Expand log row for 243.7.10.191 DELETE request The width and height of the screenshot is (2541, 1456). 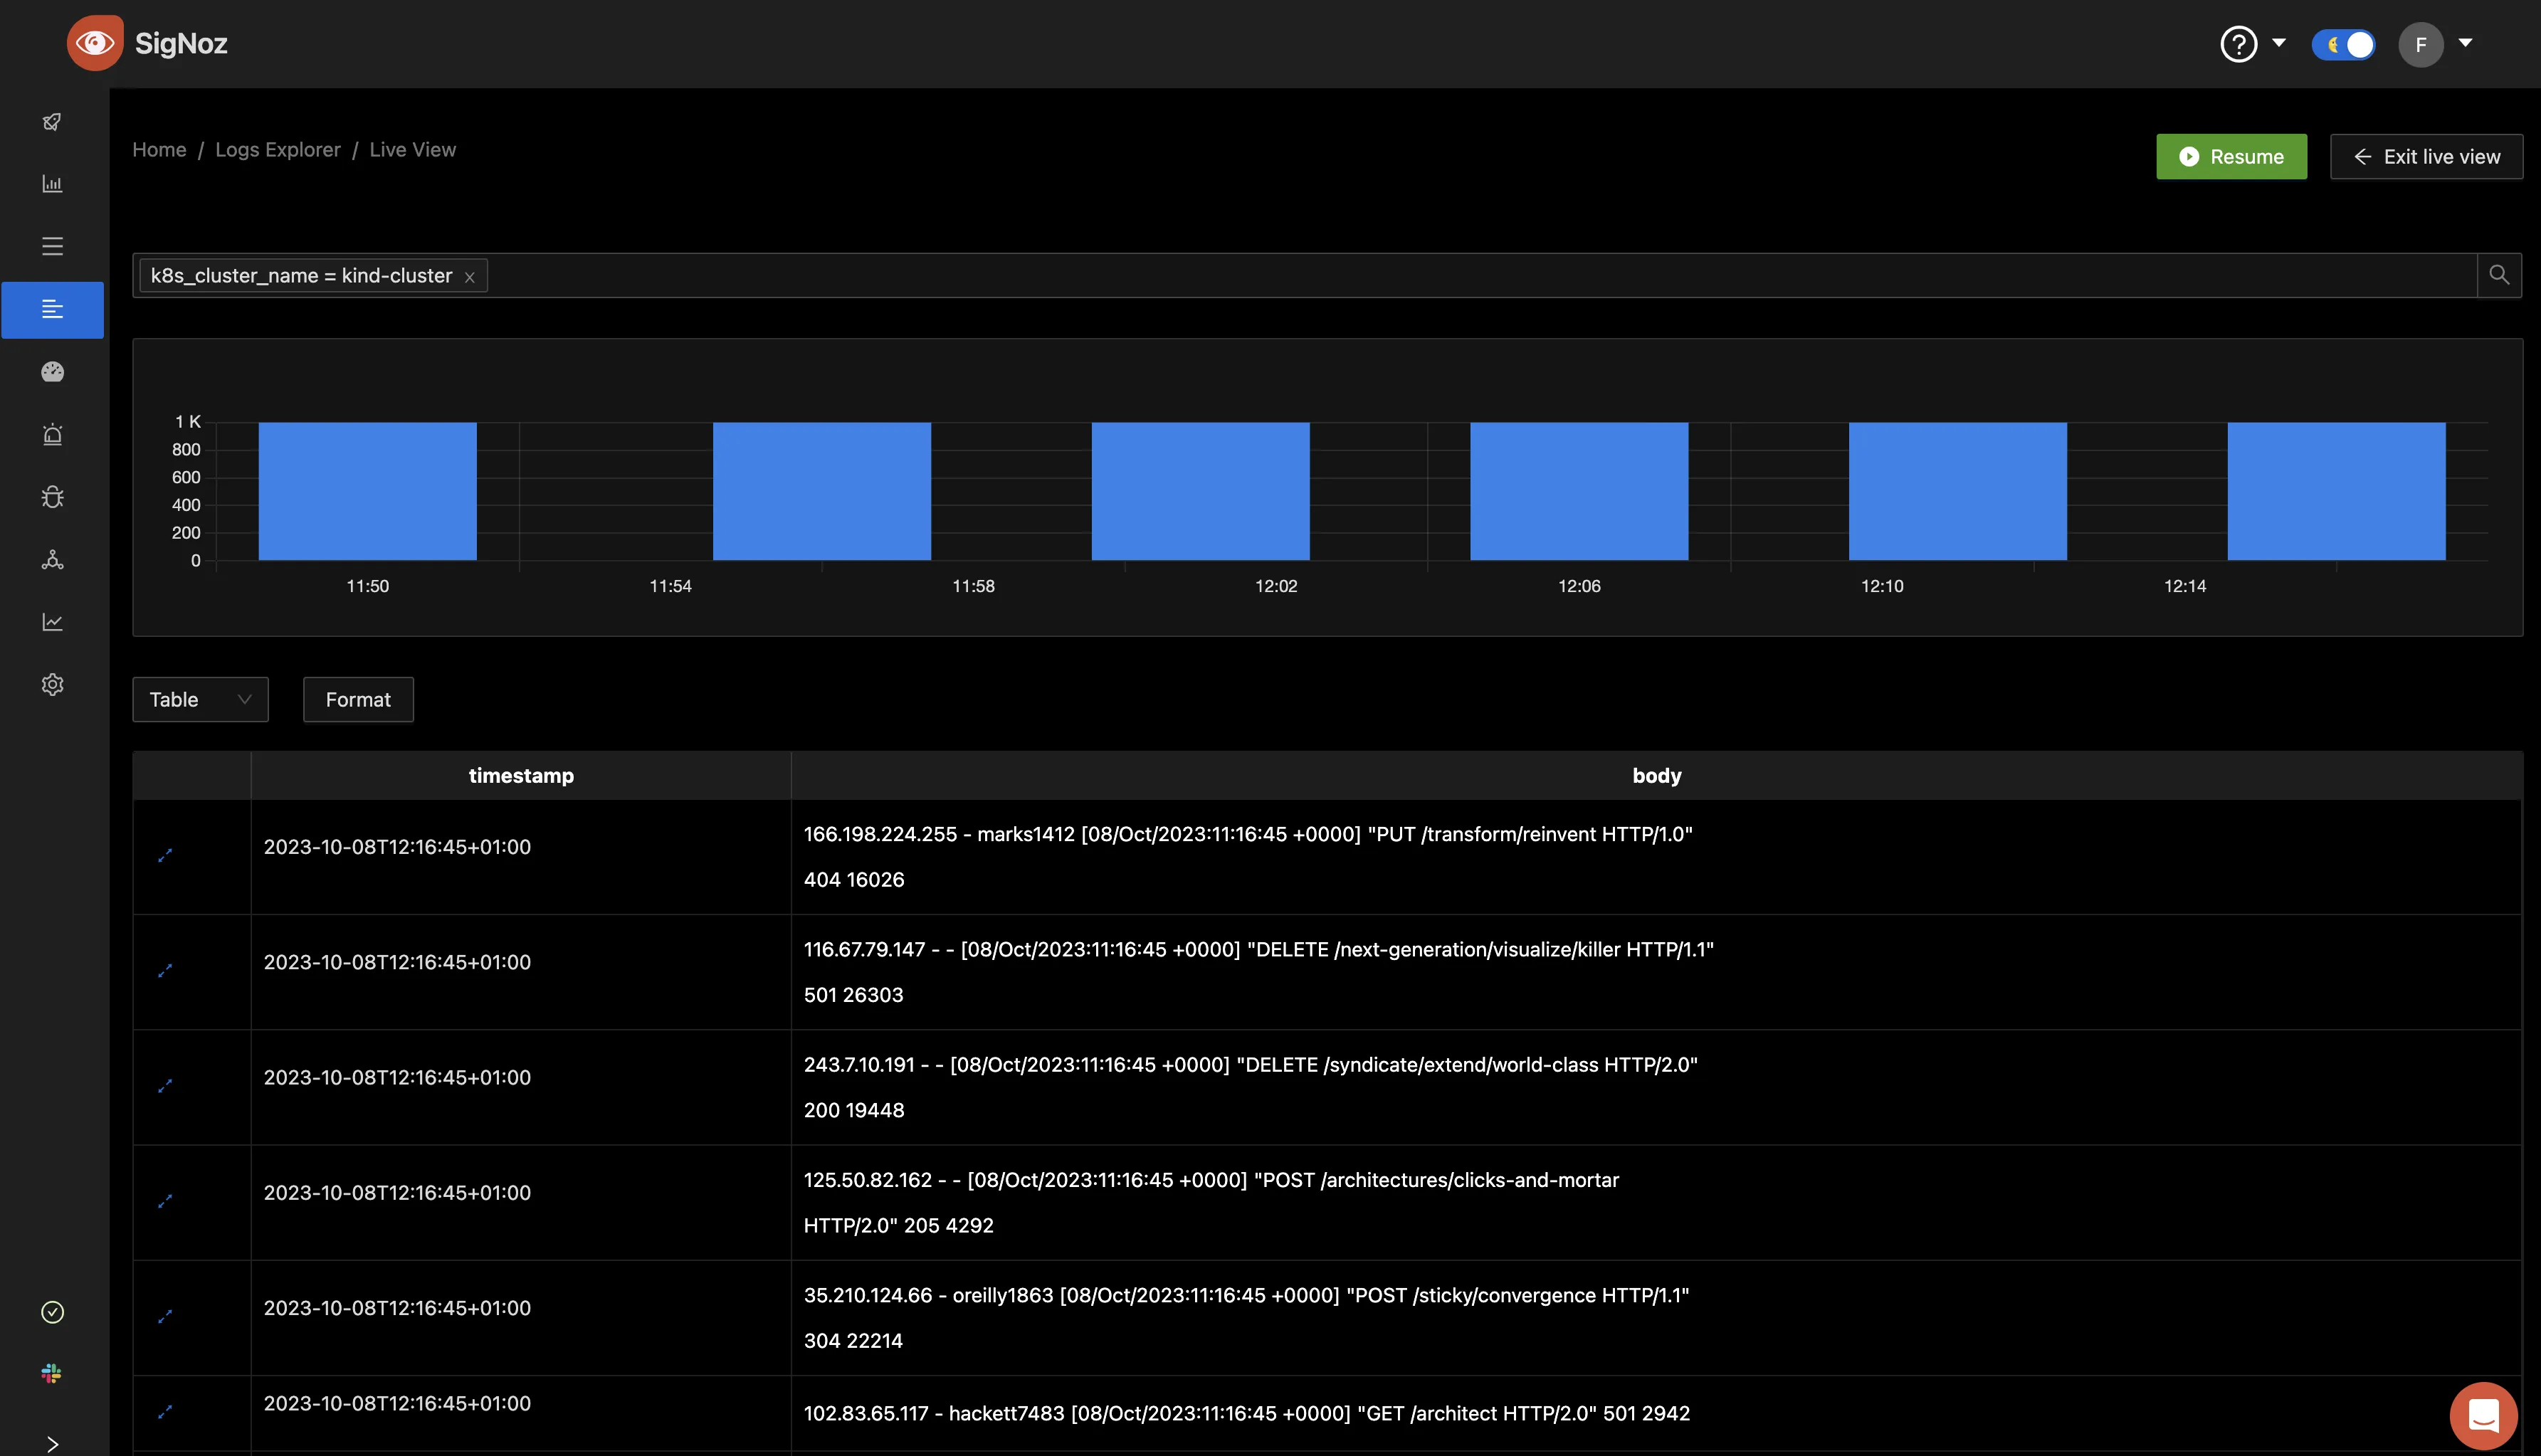(165, 1086)
